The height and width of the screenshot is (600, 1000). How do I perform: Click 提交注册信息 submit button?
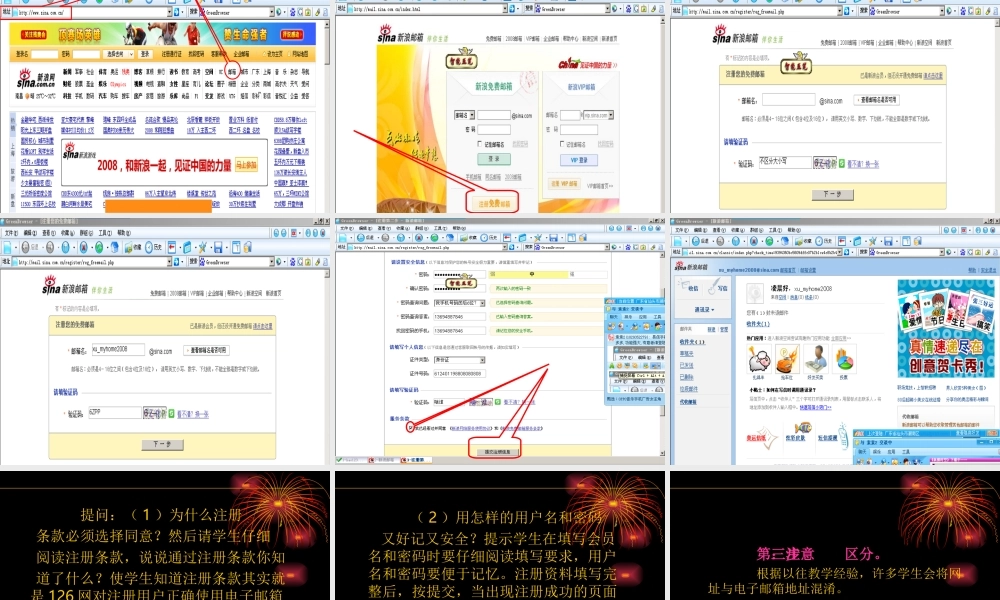tap(497, 451)
